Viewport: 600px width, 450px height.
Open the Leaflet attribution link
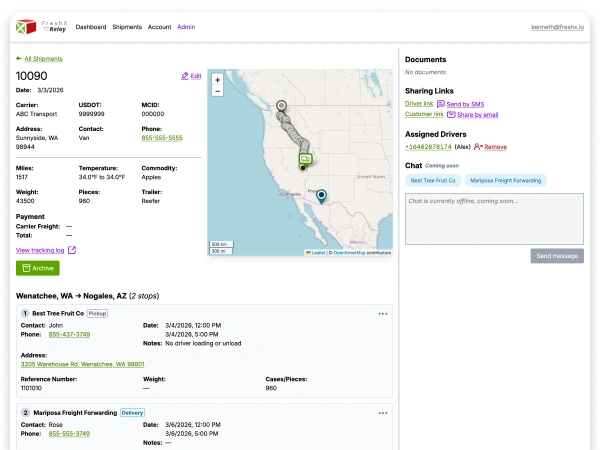tap(318, 253)
